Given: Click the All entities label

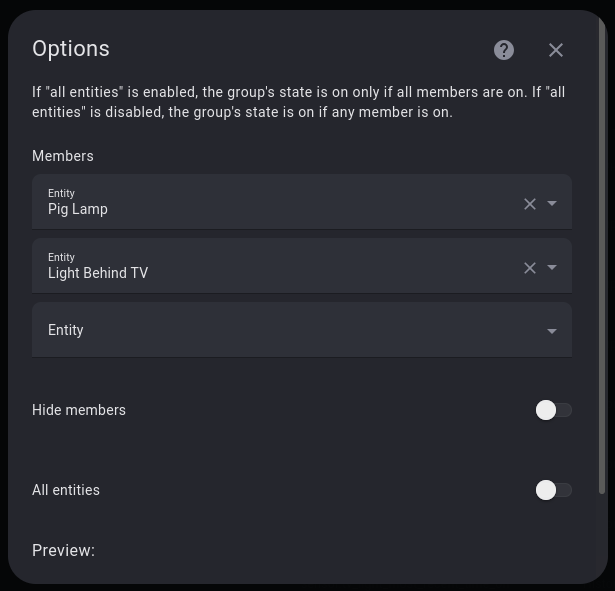Looking at the screenshot, I should (66, 490).
